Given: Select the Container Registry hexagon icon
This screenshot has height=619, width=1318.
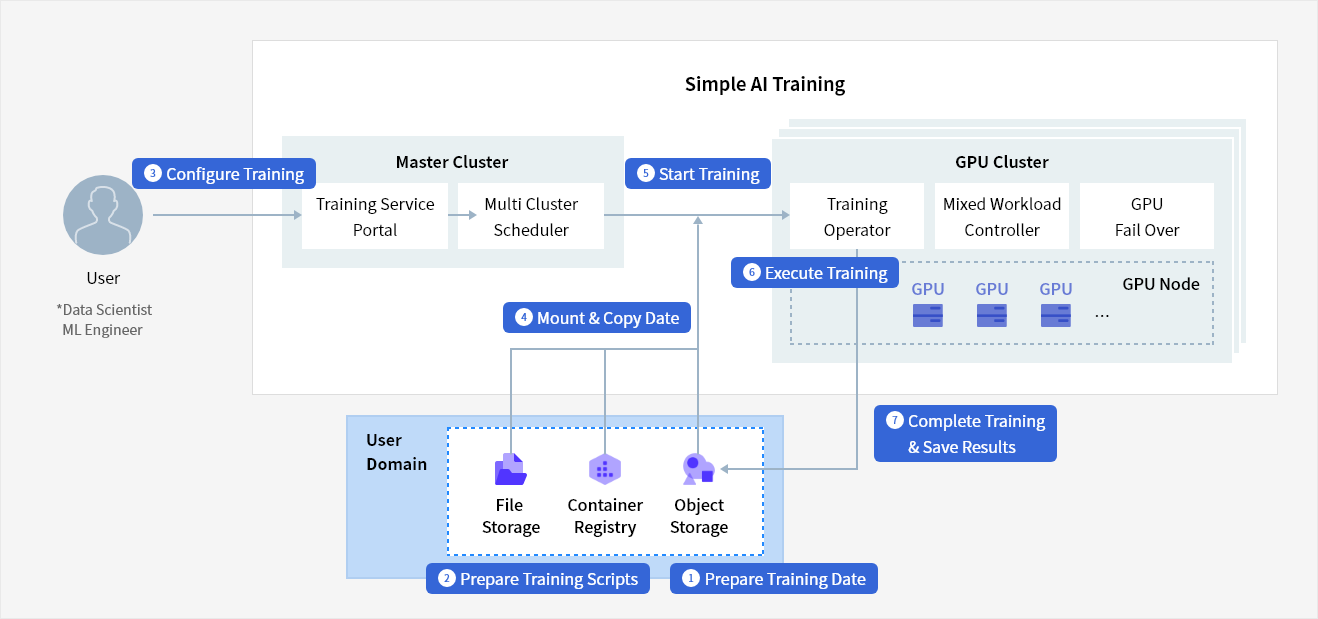Looking at the screenshot, I should 605,469.
